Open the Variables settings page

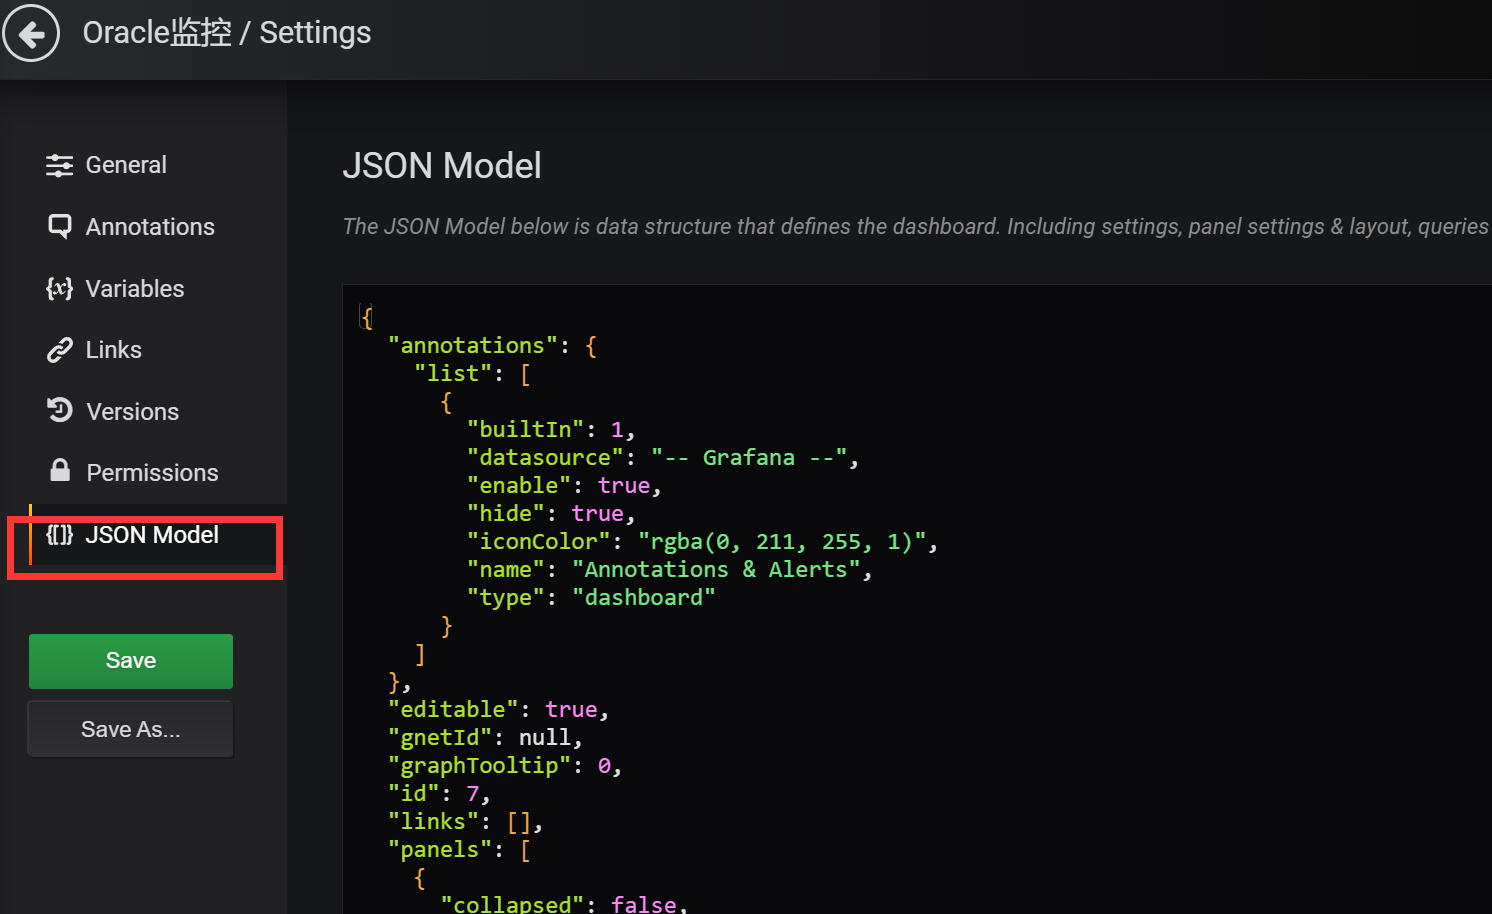point(135,289)
